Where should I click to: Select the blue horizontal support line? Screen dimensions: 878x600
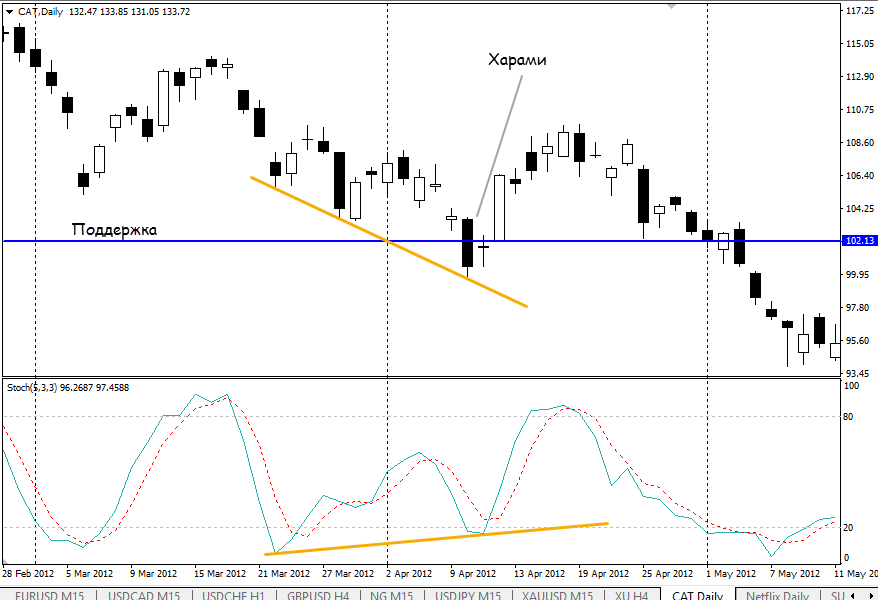coord(250,241)
